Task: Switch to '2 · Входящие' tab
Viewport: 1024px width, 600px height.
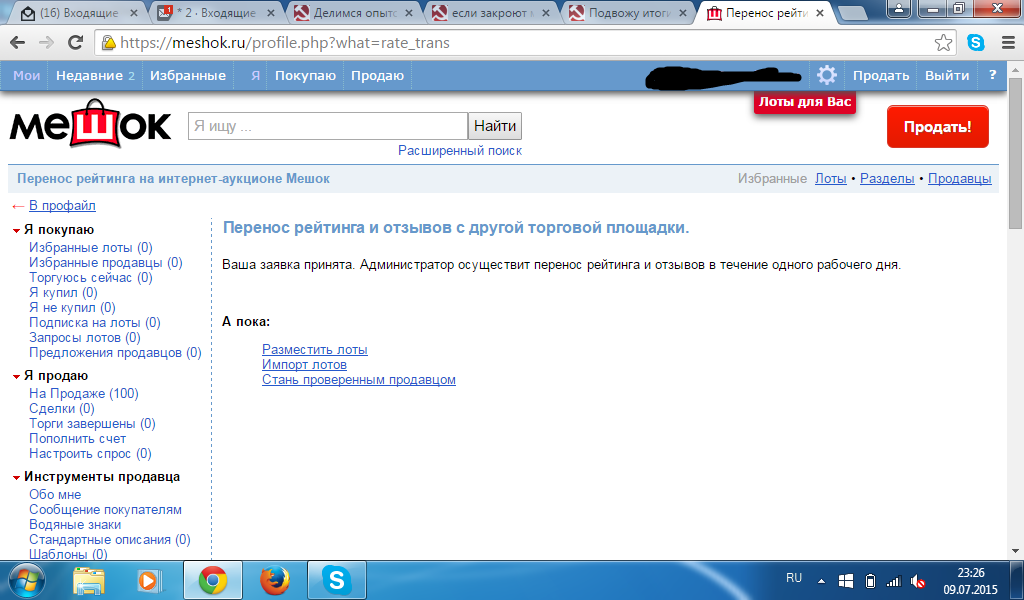Action: click(x=217, y=12)
